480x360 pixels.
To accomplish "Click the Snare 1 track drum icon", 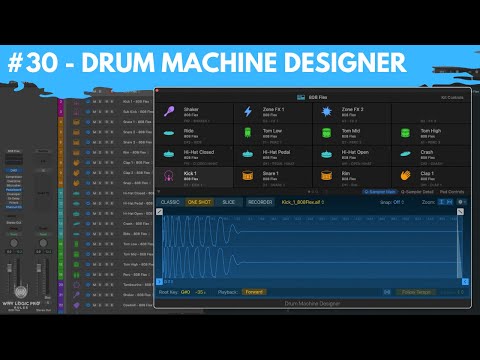I will tap(76, 122).
